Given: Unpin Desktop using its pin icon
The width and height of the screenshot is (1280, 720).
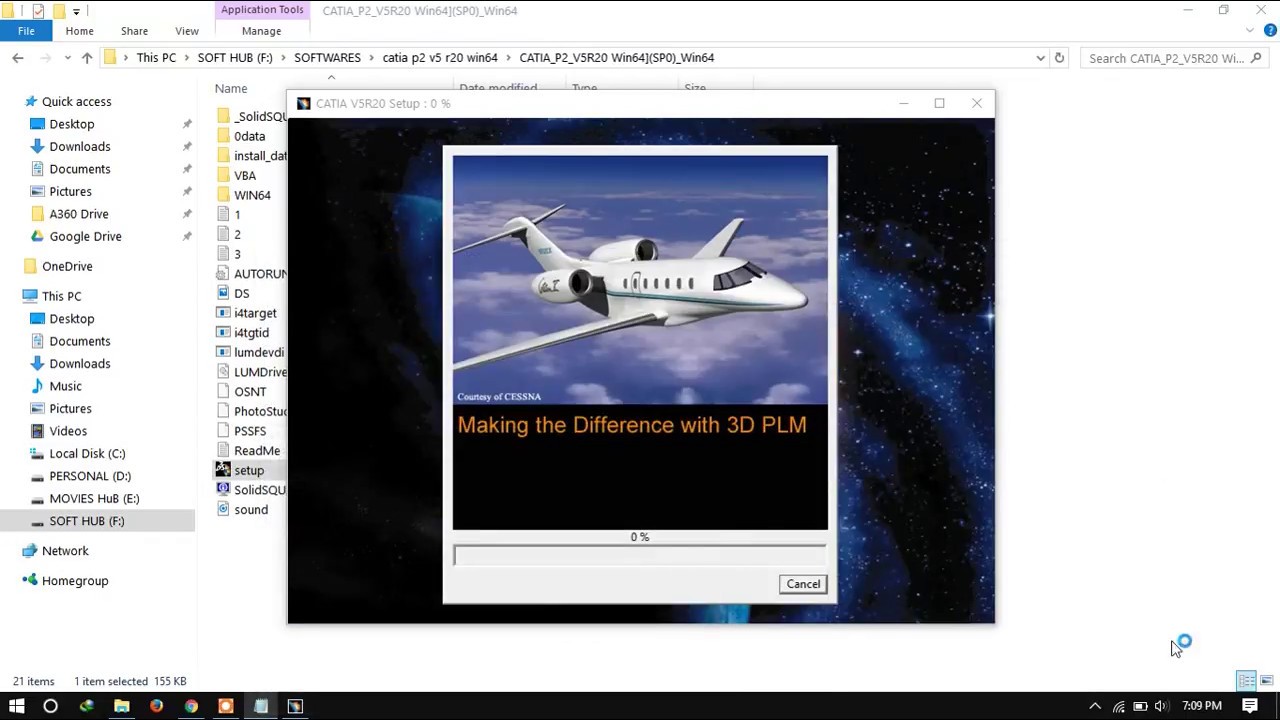Looking at the screenshot, I should [x=187, y=124].
